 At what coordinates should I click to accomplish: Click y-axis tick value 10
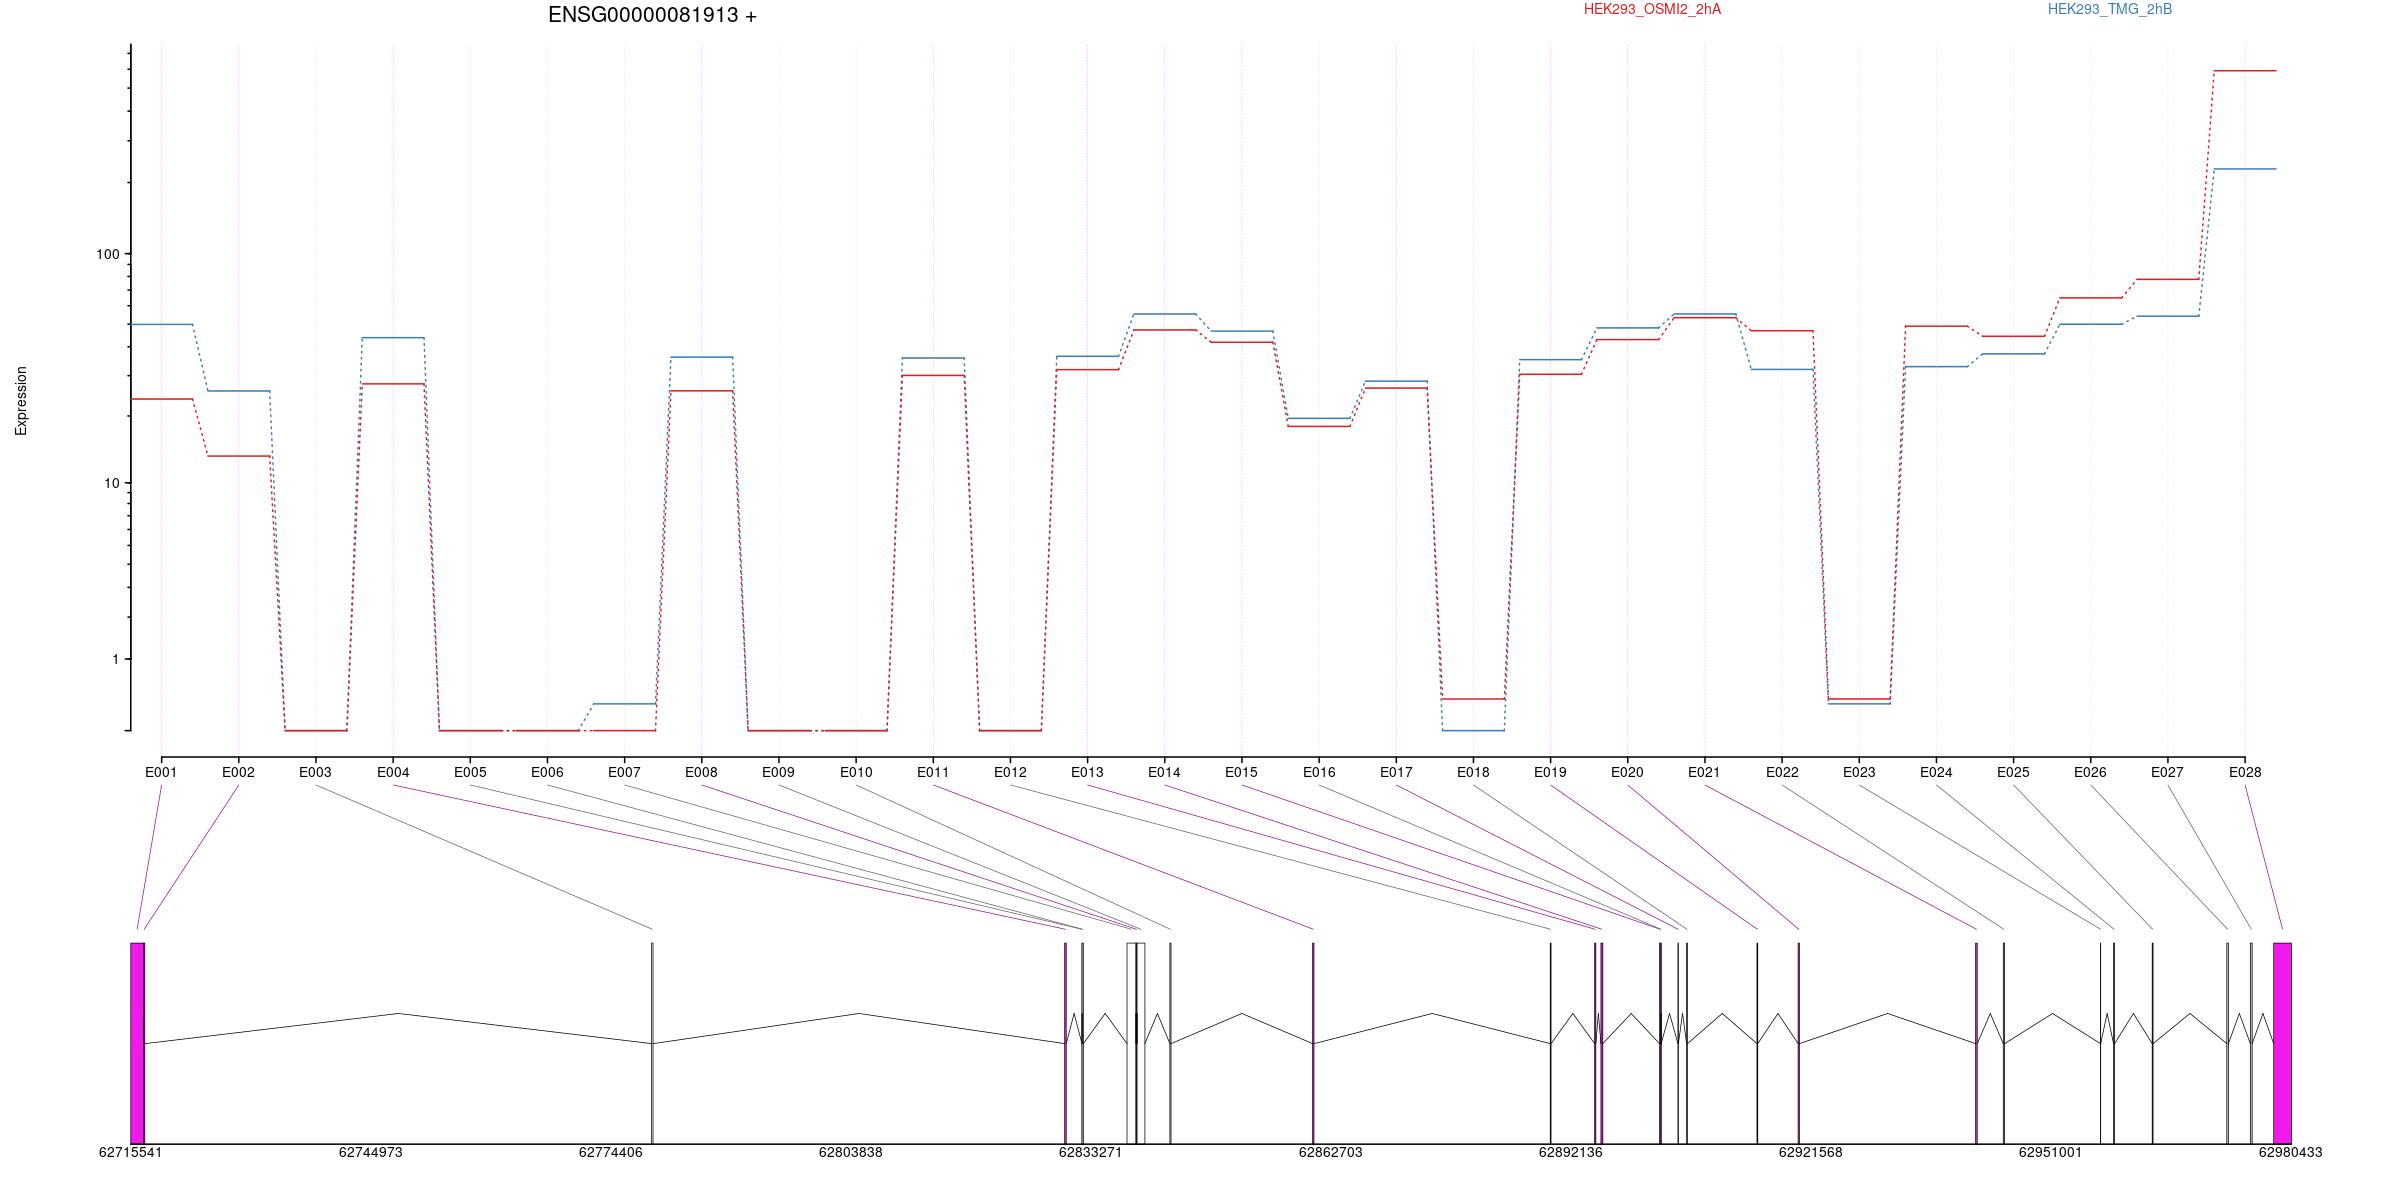click(111, 483)
